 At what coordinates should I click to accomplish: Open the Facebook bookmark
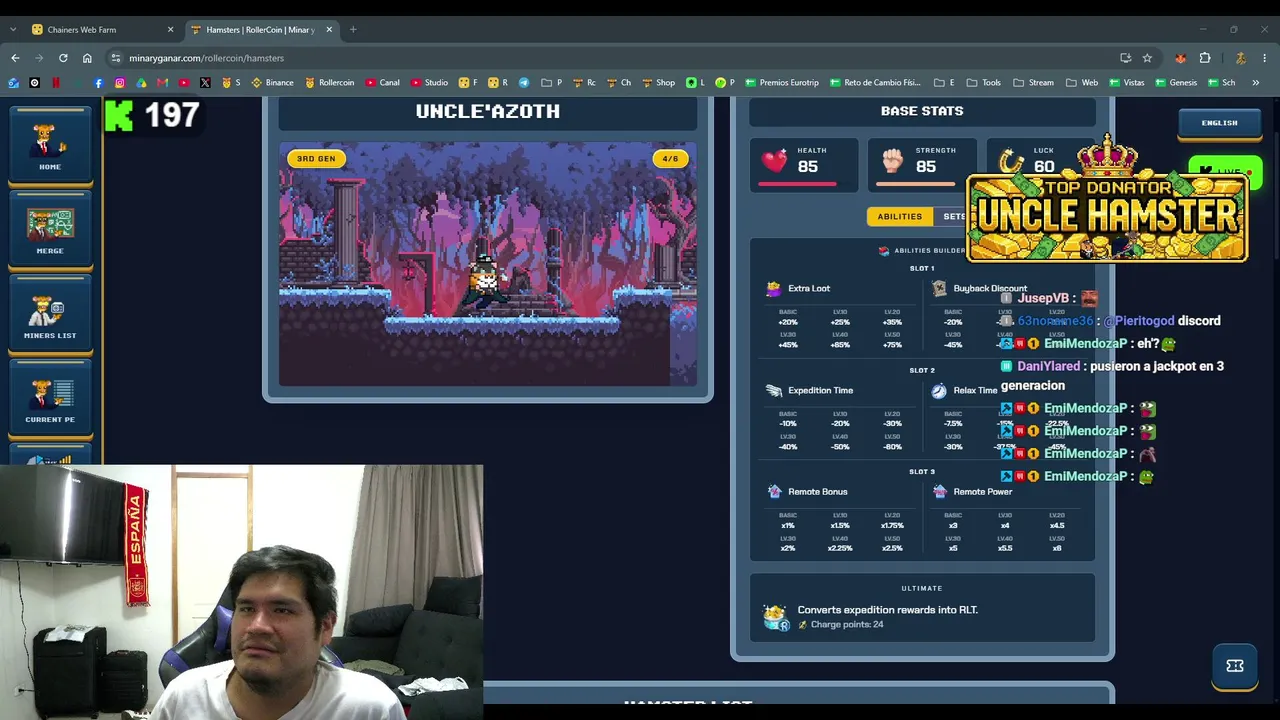coord(98,83)
